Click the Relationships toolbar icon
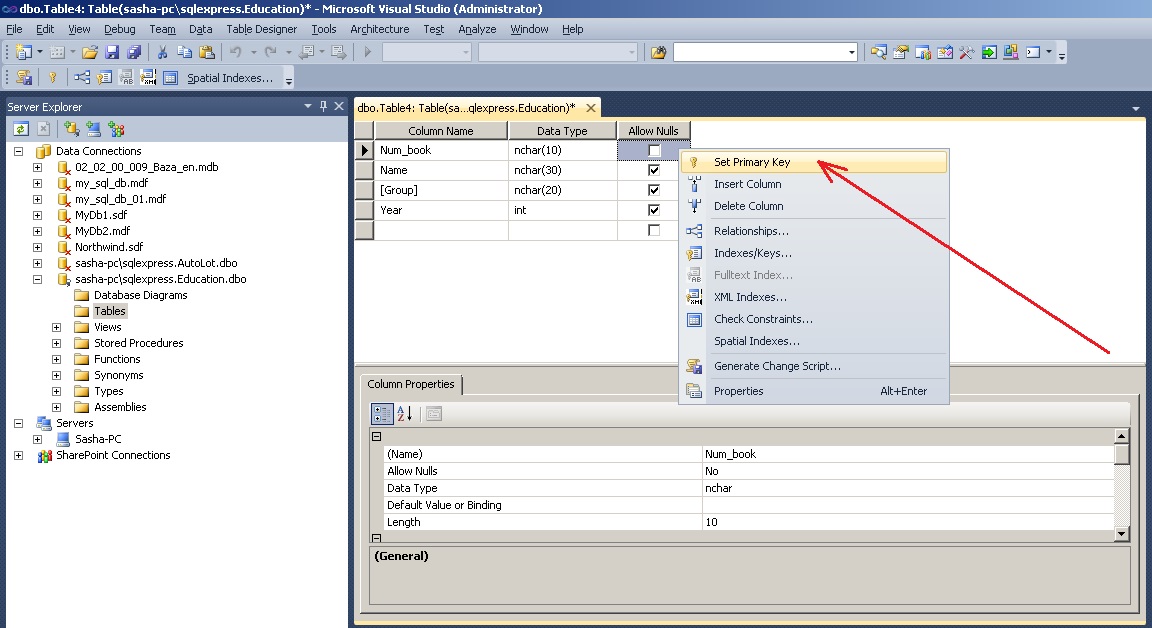1152x628 pixels. click(82, 77)
